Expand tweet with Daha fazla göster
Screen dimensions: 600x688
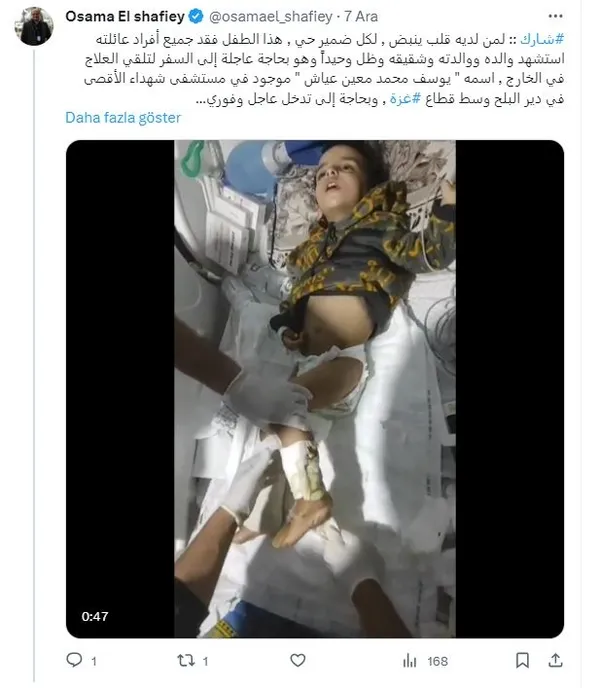(x=123, y=118)
